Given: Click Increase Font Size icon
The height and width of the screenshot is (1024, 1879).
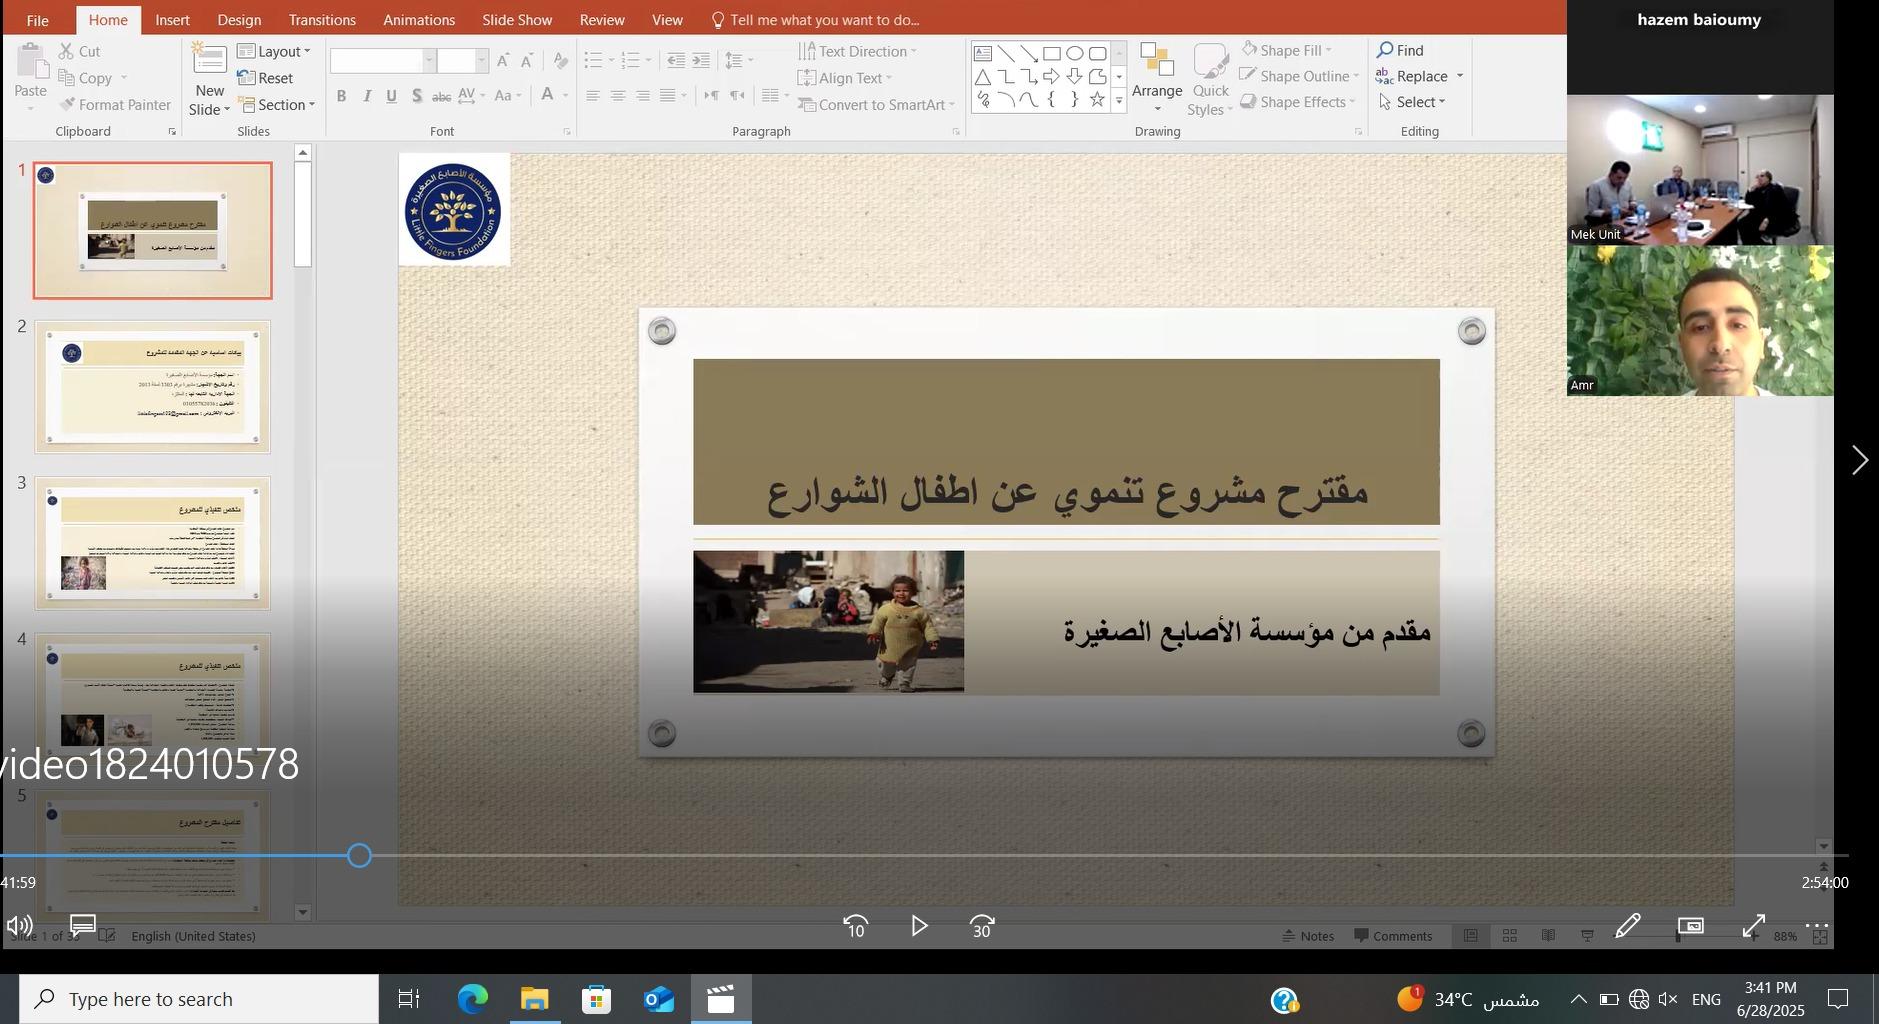Looking at the screenshot, I should 503,61.
